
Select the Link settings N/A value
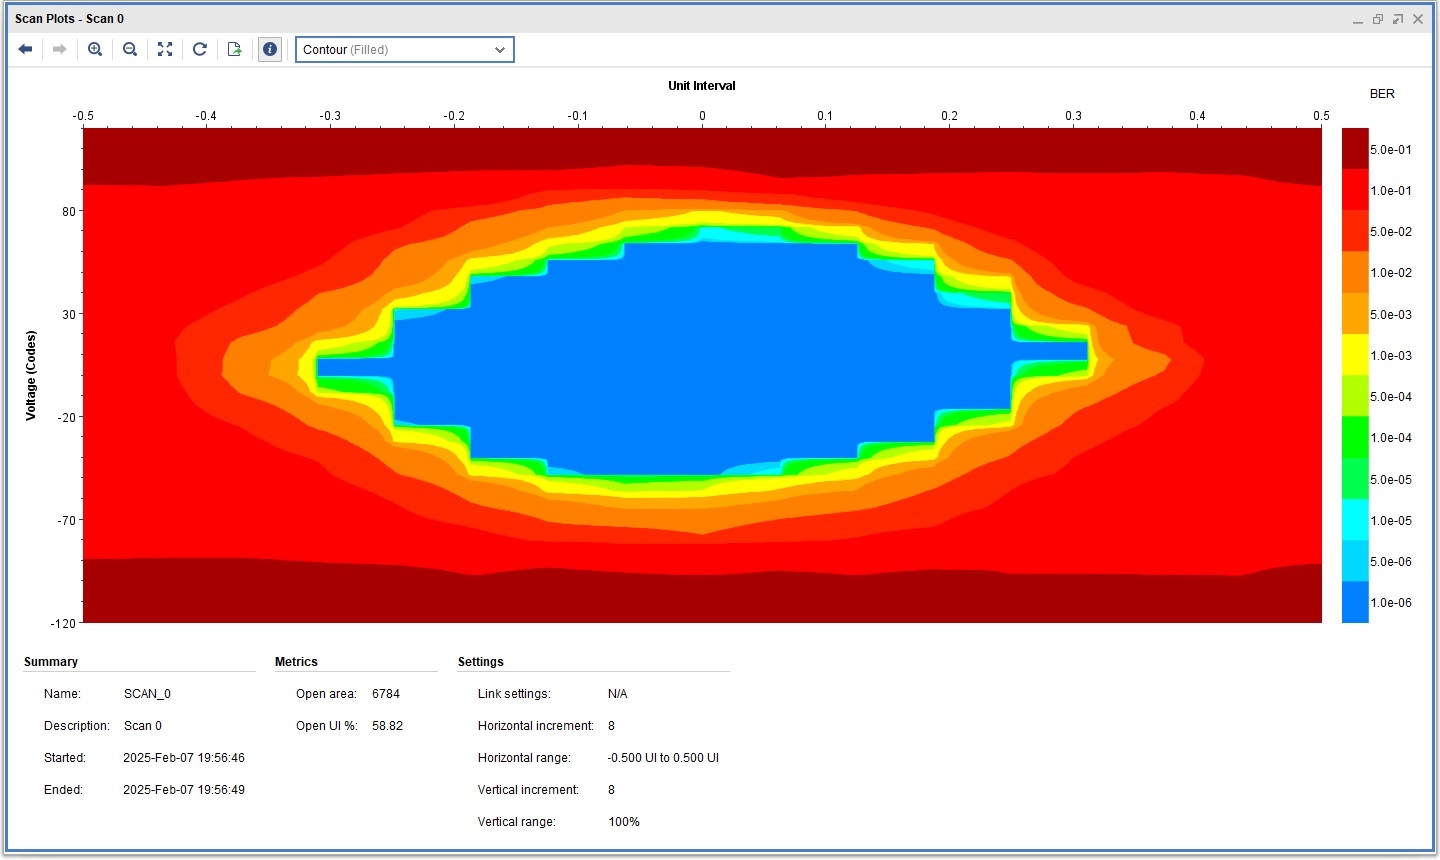click(x=617, y=694)
